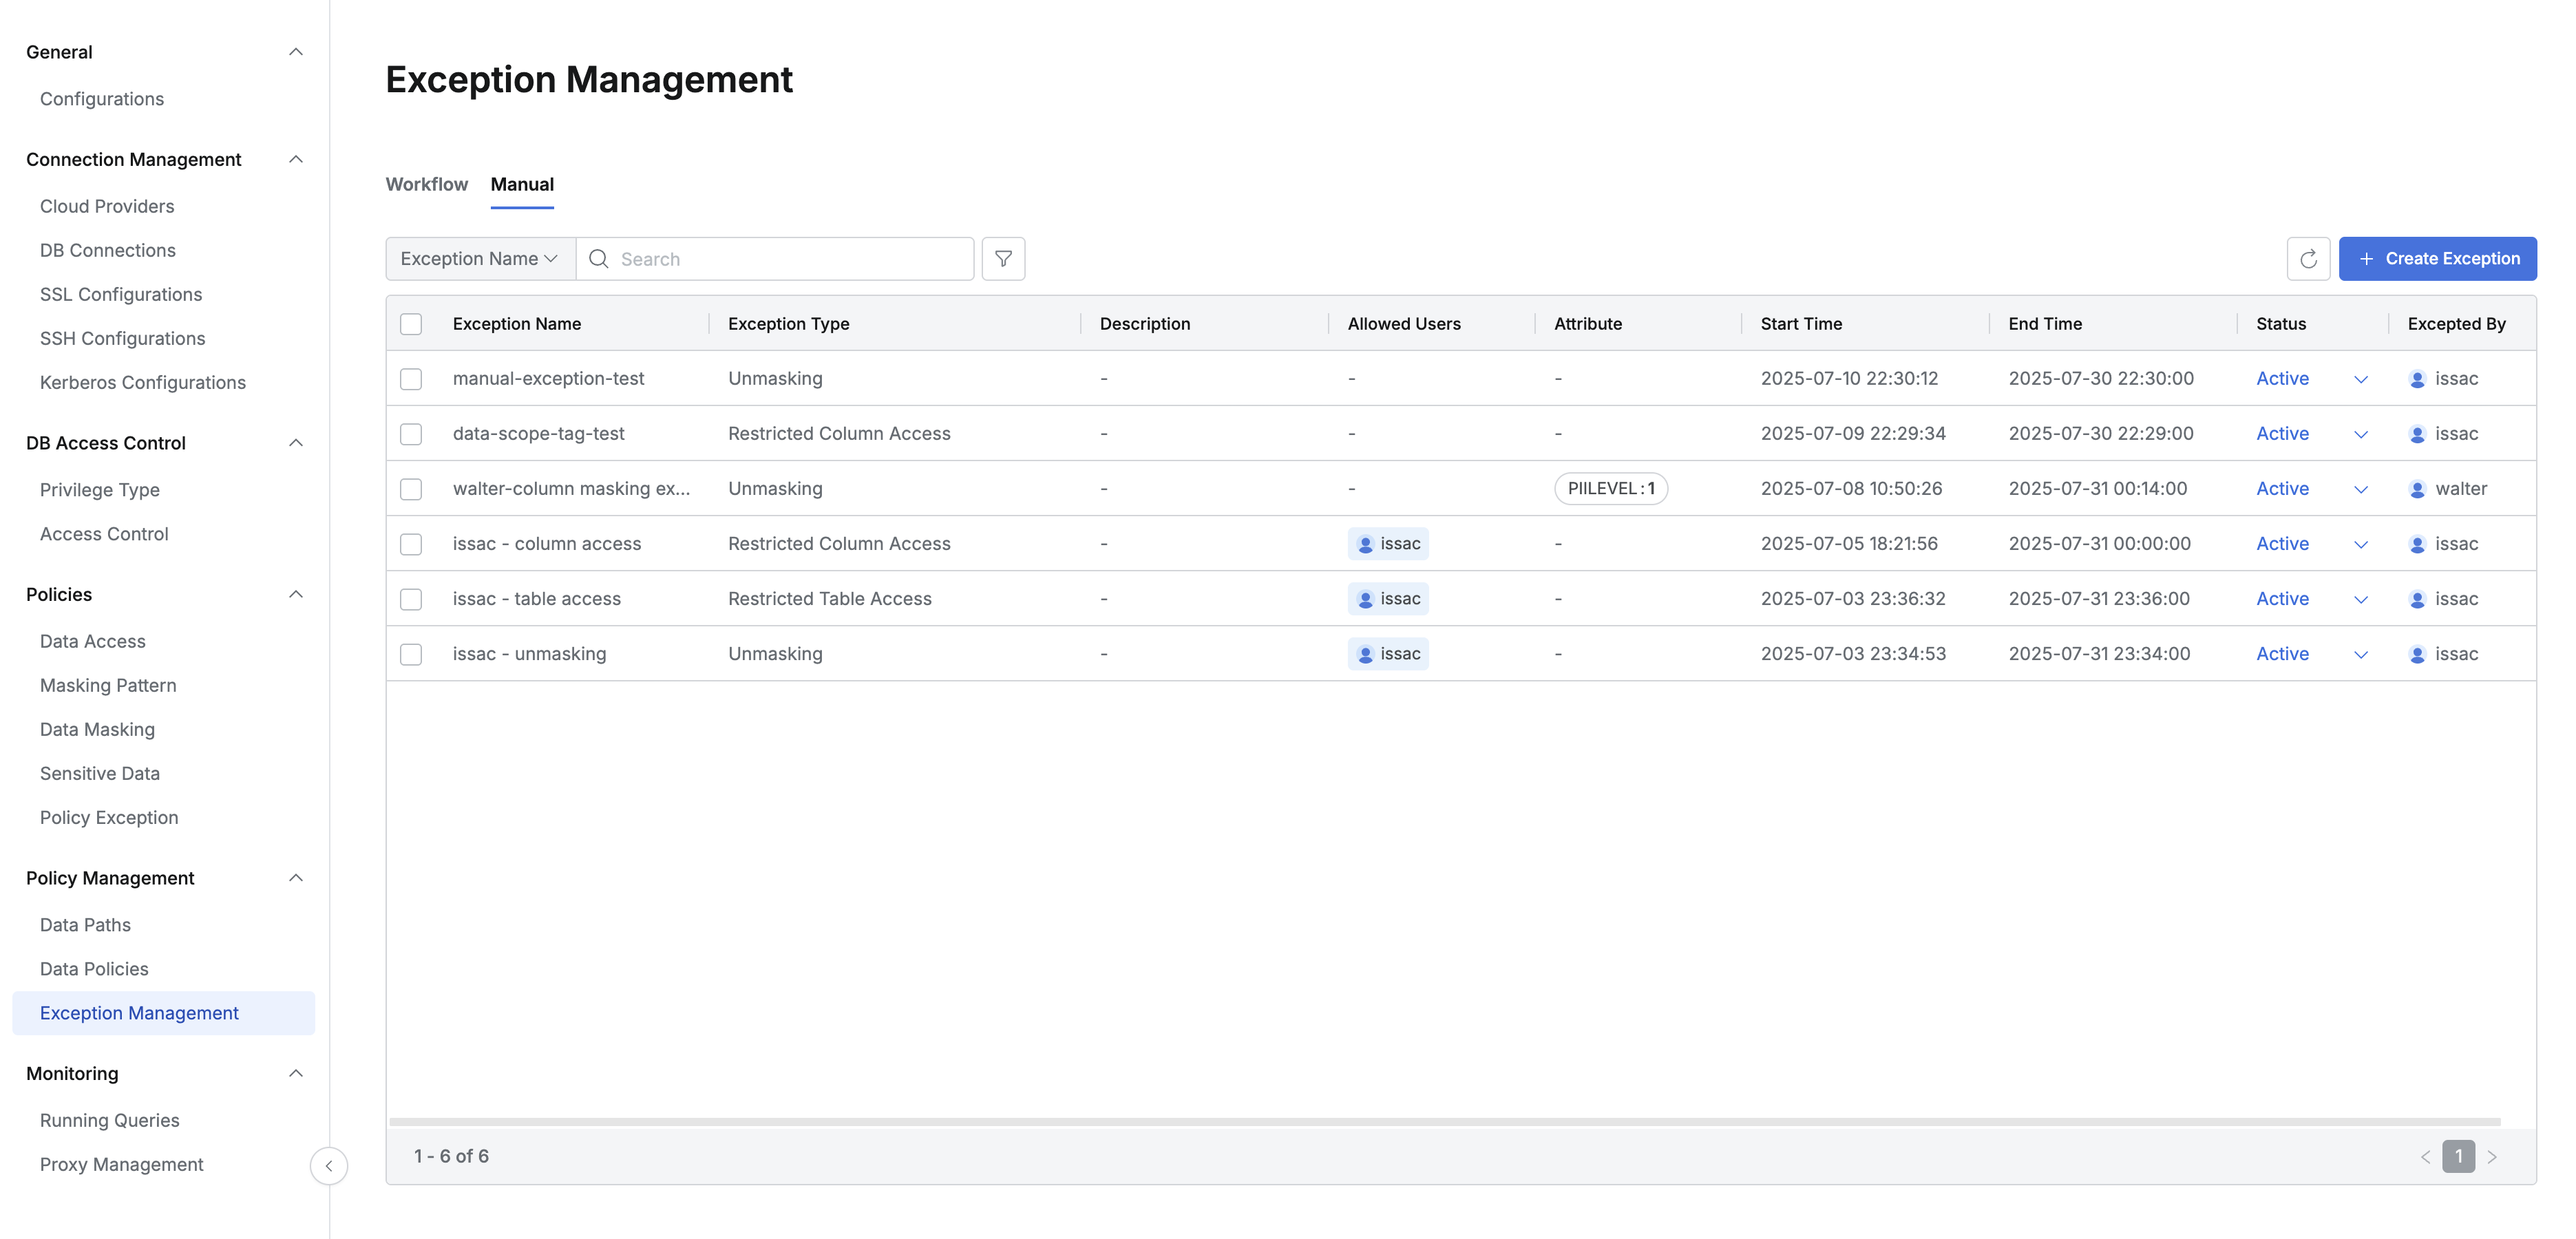Open status dropdown for issac - unmasking
Viewport: 2576px width, 1239px height.
tap(2360, 655)
